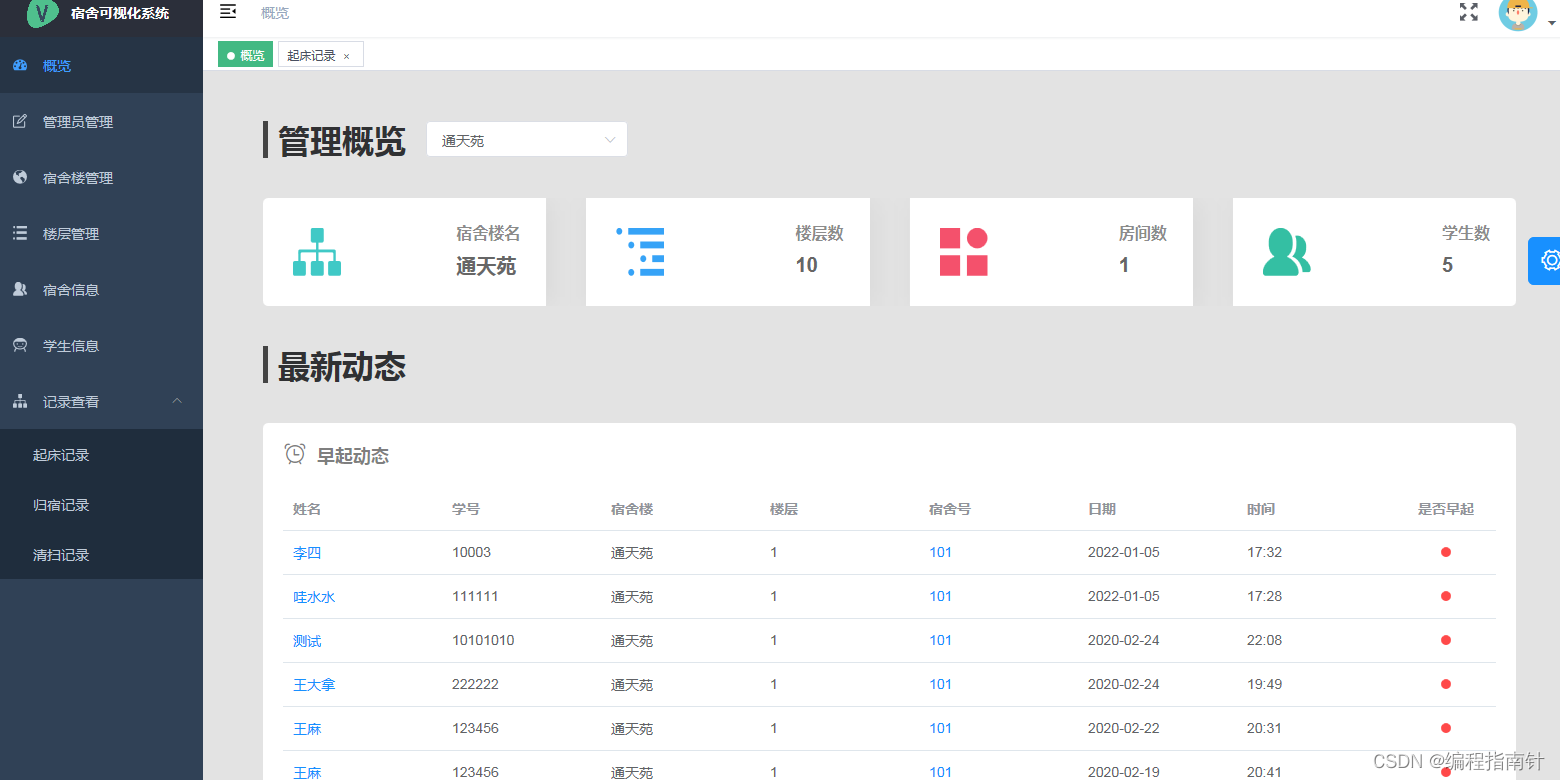Open the user avatar menu
The height and width of the screenshot is (780, 1560).
coord(1517,13)
